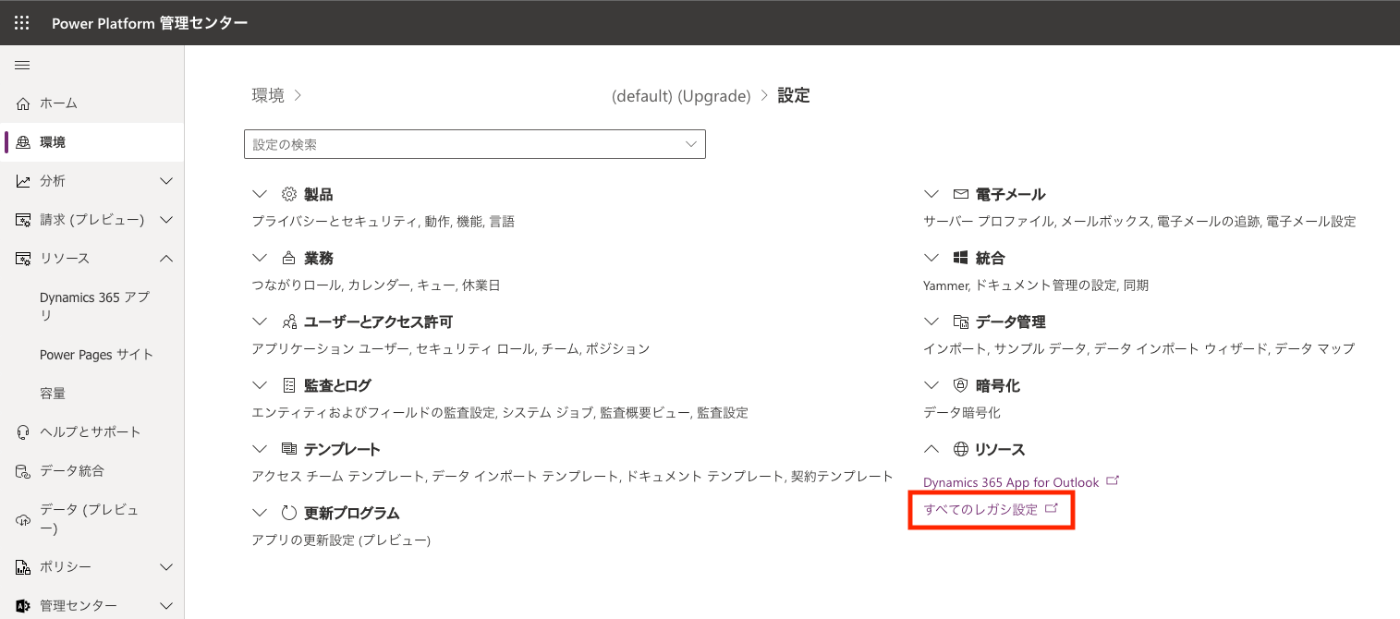This screenshot has width=1400, height=619.
Task: Toggle the 更新プログラム section chevron
Action: pyautogui.click(x=260, y=513)
